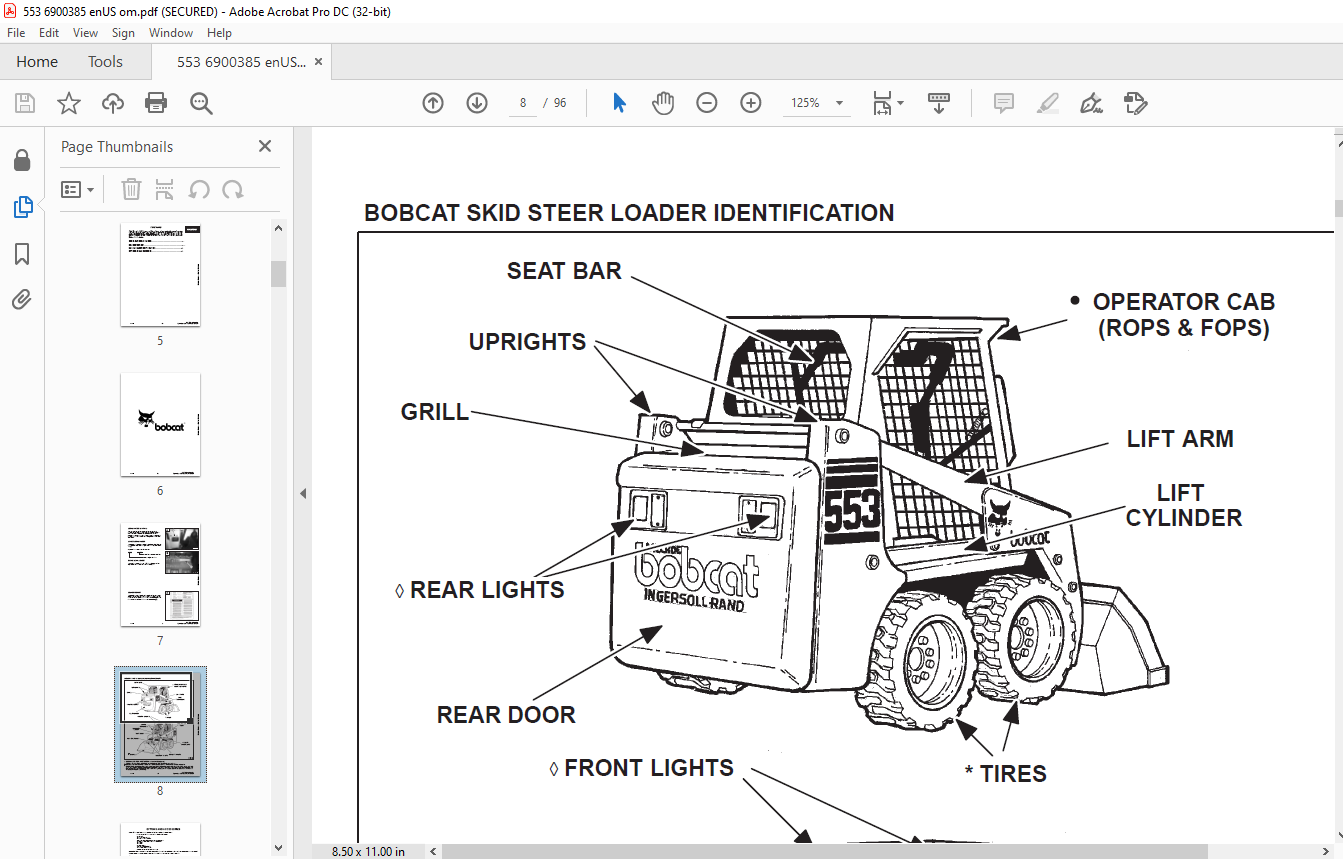Click the insert pages icon
Viewport: 1343px width, 859px height.
click(165, 189)
